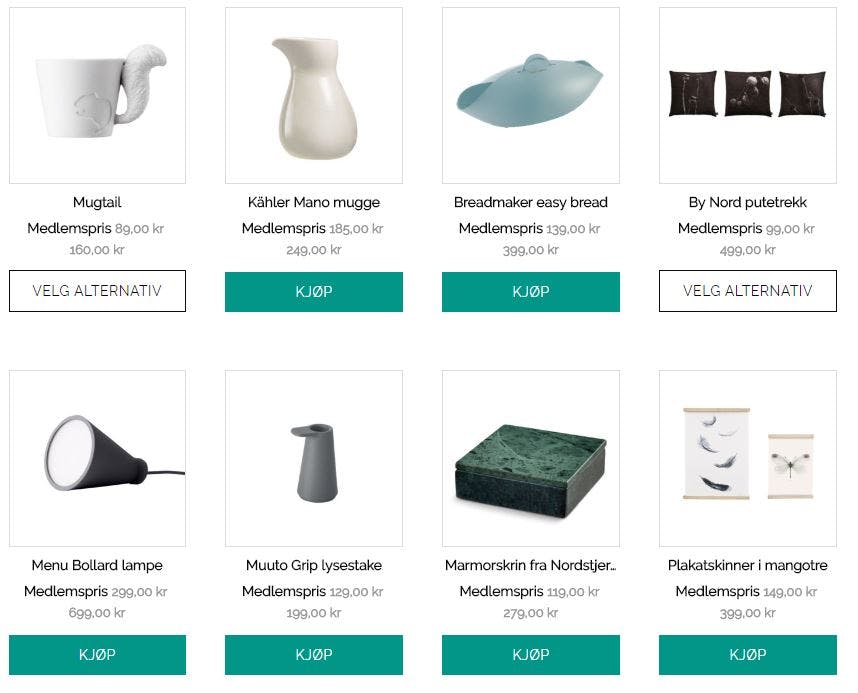View the Breadmaker easy bread photo
This screenshot has height=693, width=858.
pos(531,95)
